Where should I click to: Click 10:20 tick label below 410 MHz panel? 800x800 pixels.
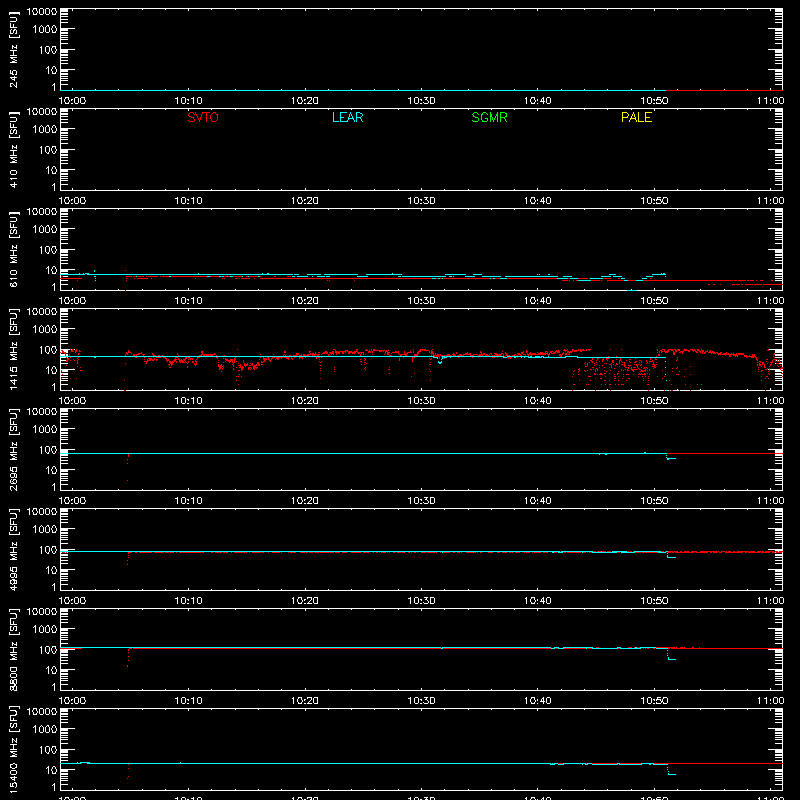pos(305,201)
